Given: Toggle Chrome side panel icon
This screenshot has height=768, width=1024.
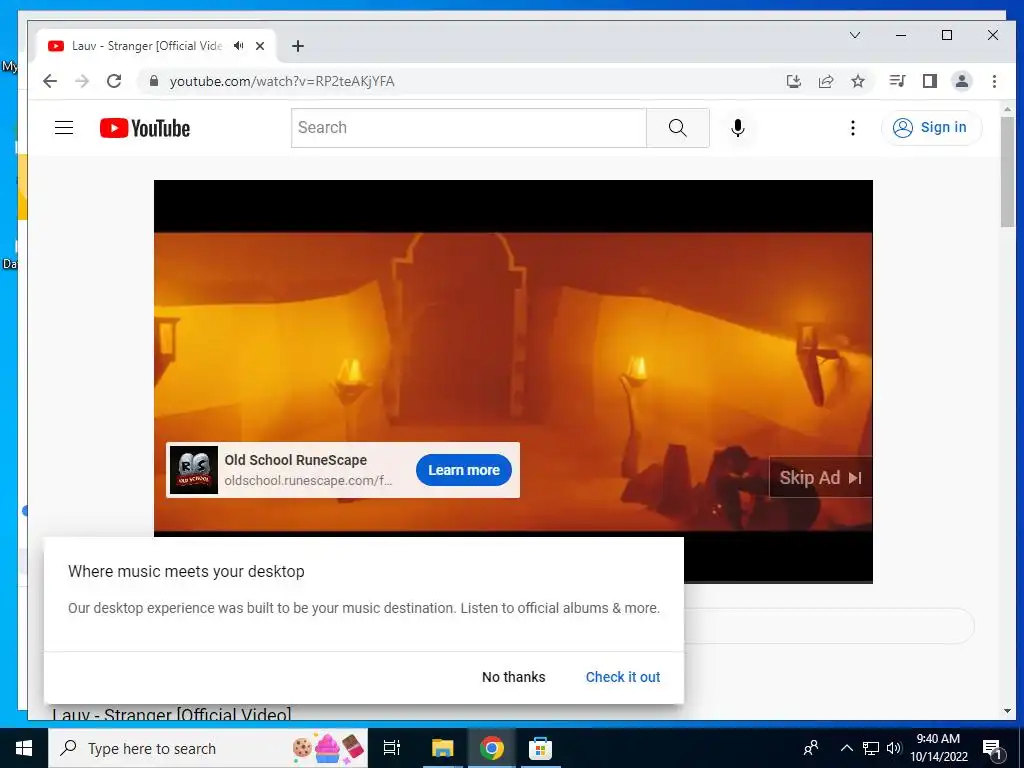Looking at the screenshot, I should click(929, 81).
